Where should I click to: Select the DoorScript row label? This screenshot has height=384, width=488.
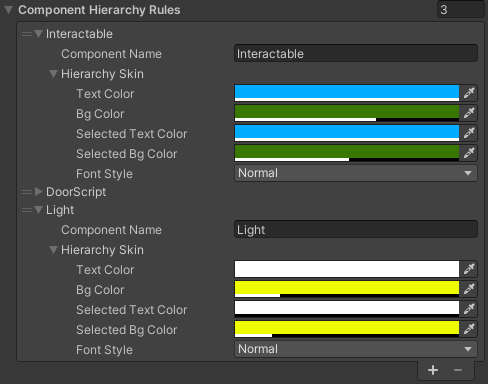[x=76, y=192]
